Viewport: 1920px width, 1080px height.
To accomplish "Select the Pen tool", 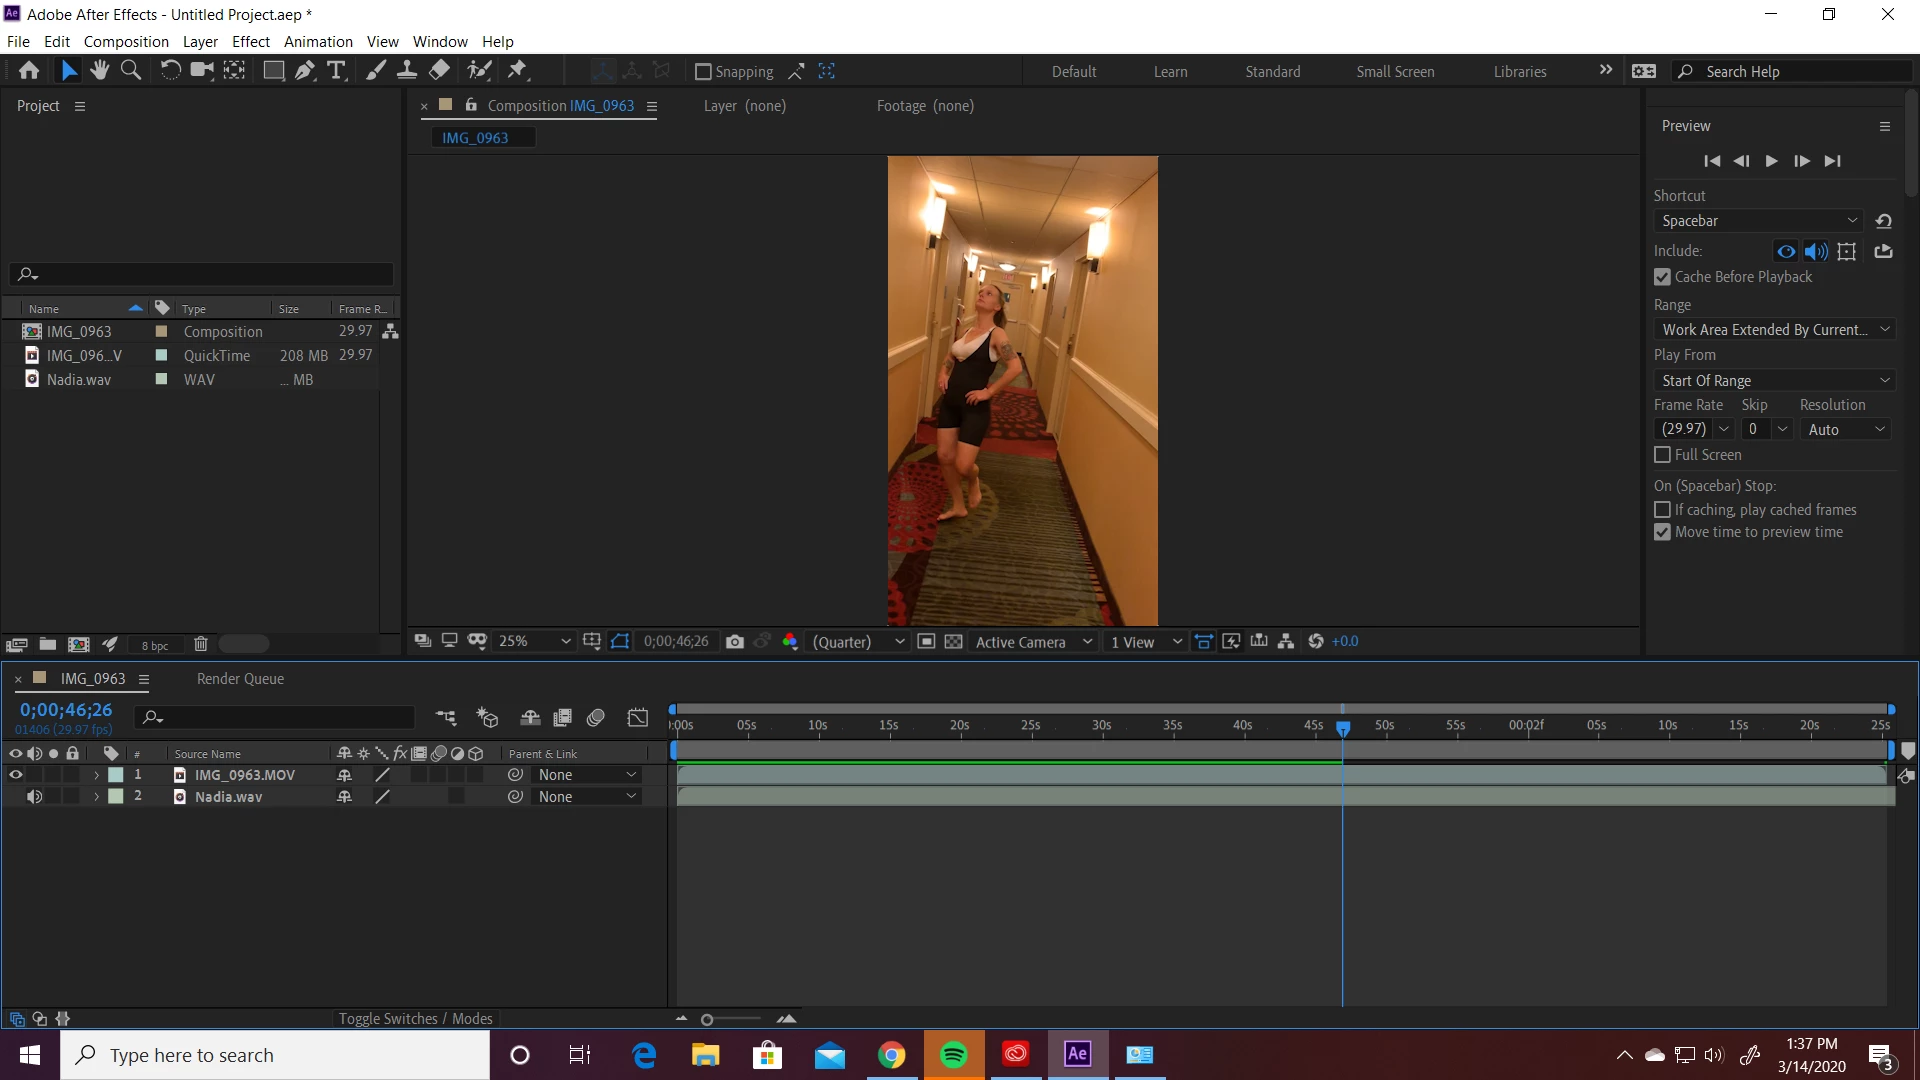I will pos(305,70).
